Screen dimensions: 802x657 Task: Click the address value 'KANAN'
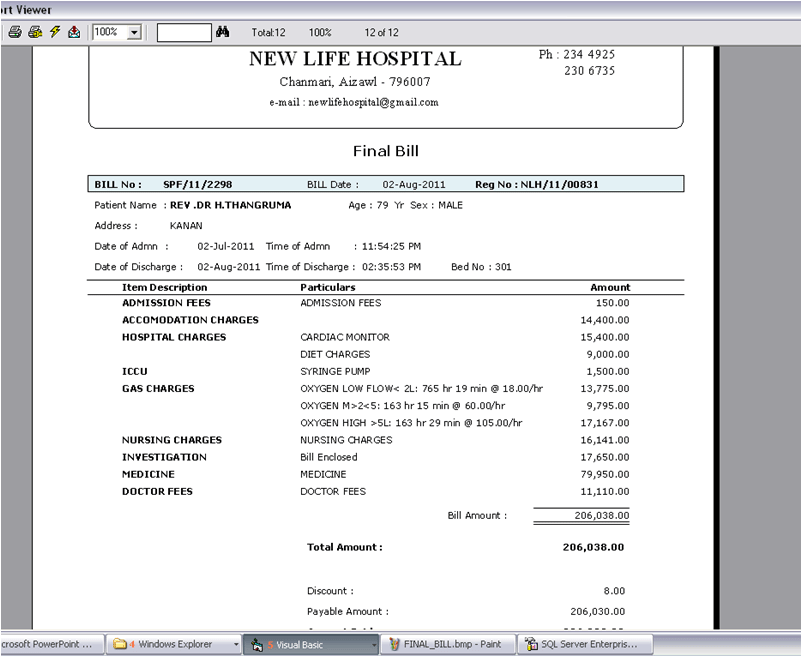[x=186, y=225]
